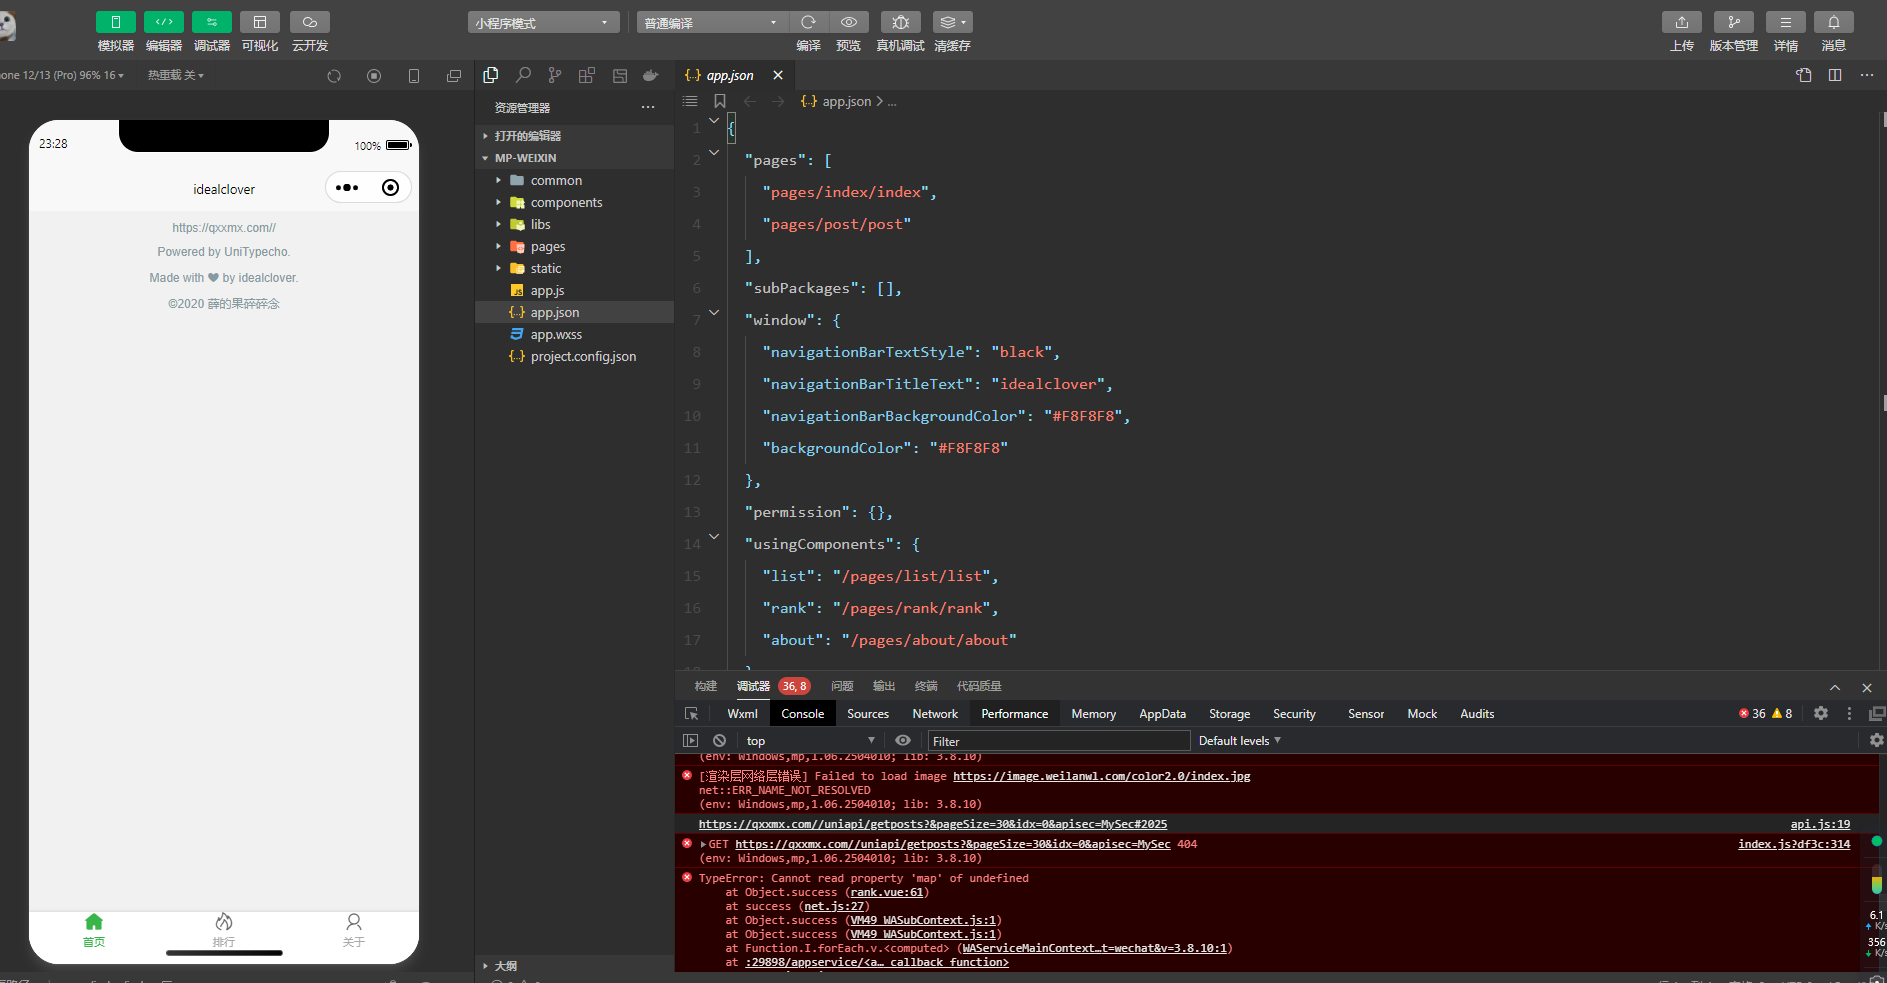Switch to the Sources tab

[x=868, y=714]
